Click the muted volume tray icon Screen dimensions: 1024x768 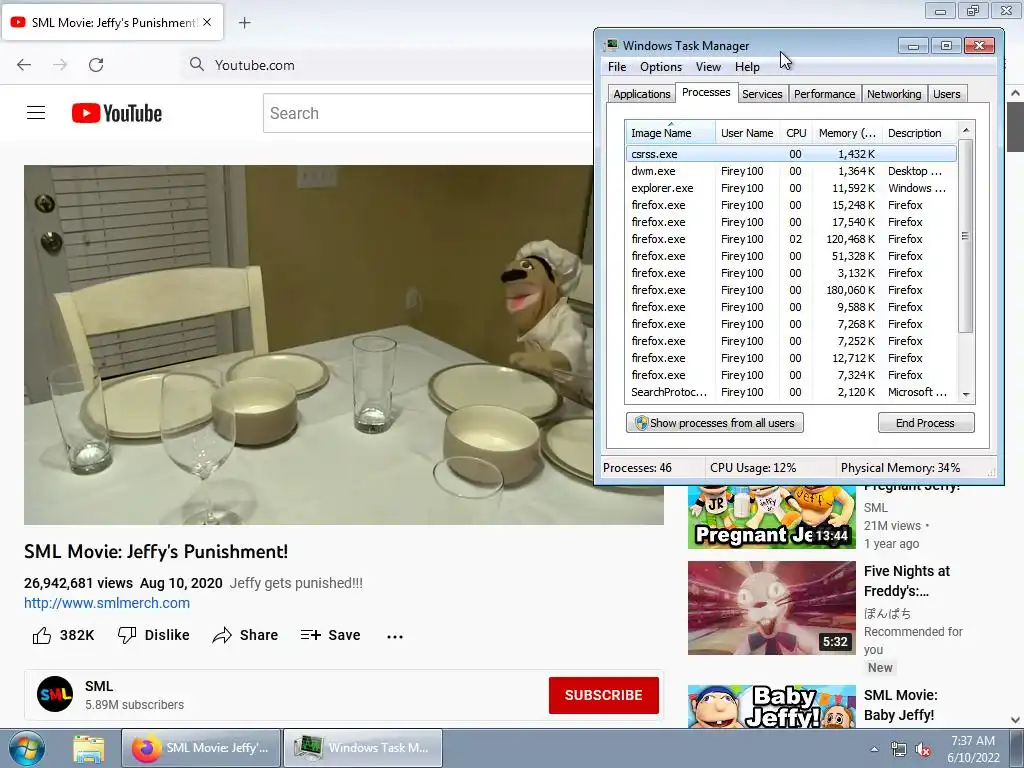coord(923,750)
